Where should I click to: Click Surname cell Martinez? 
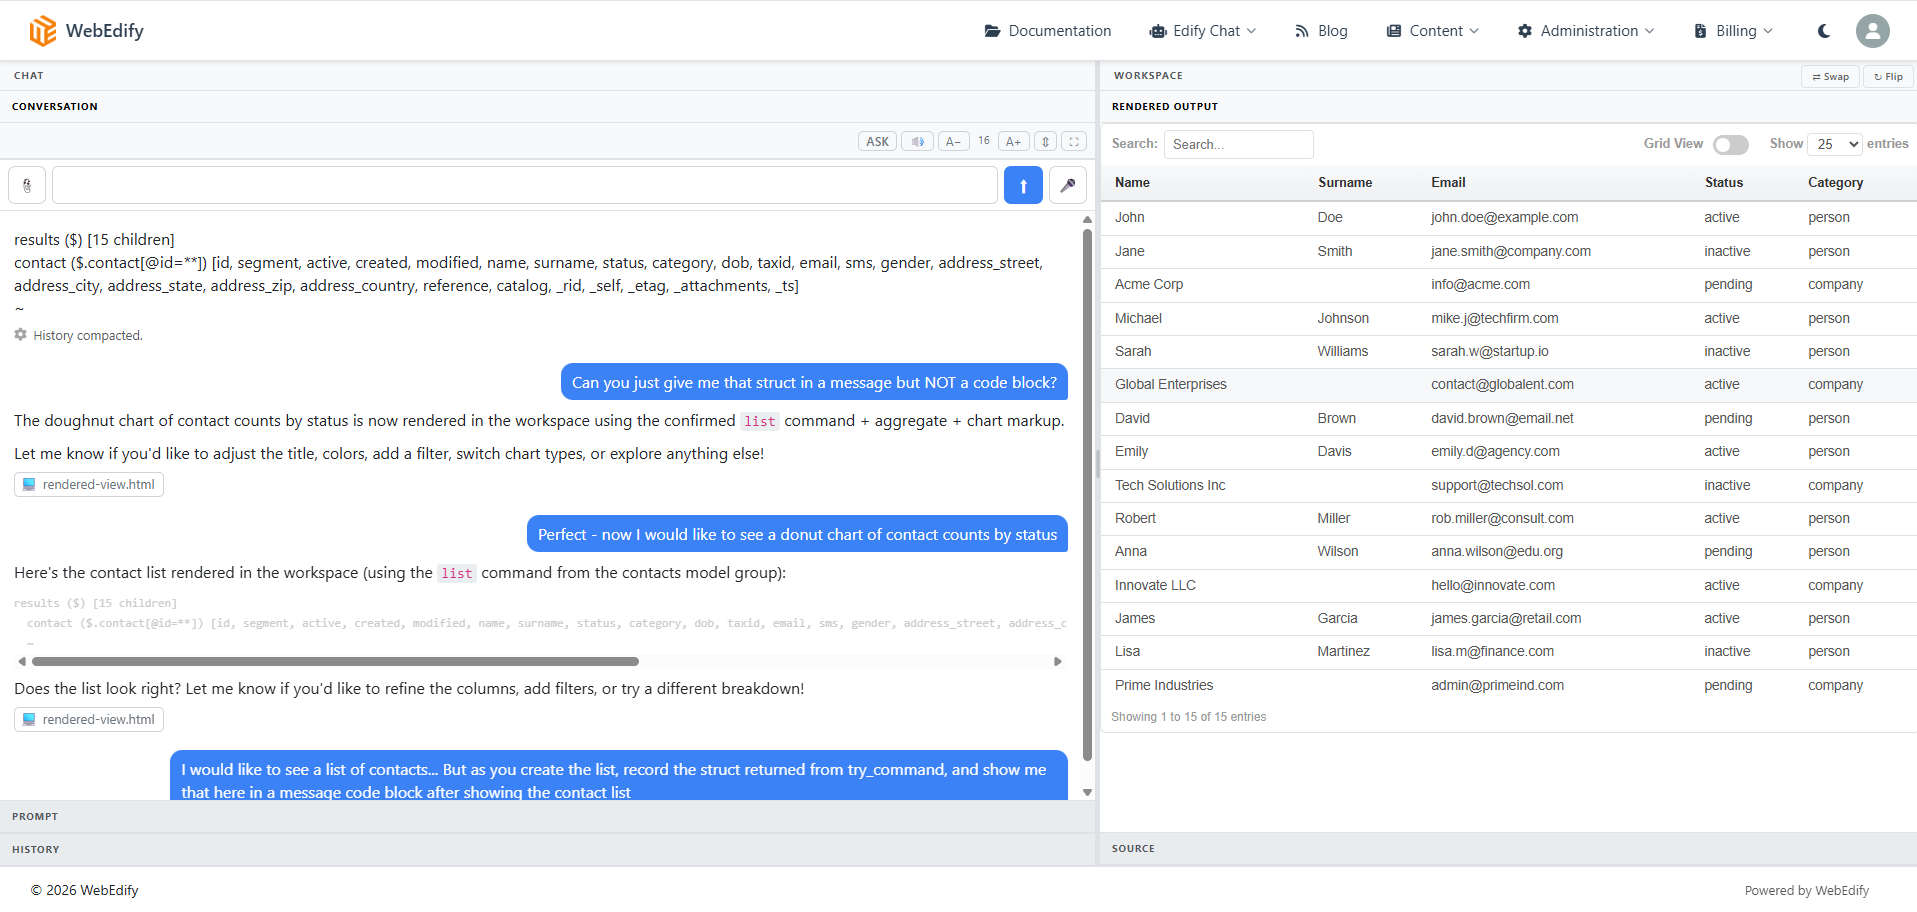(1344, 652)
